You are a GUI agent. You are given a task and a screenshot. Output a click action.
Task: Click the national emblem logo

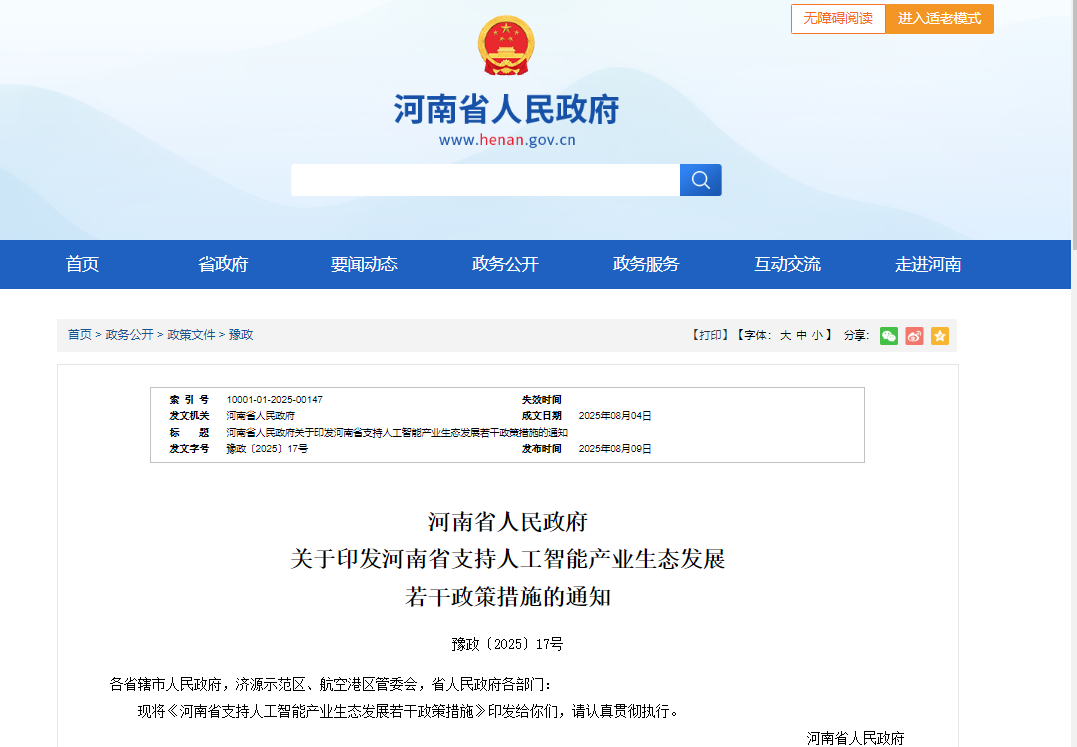(x=506, y=46)
